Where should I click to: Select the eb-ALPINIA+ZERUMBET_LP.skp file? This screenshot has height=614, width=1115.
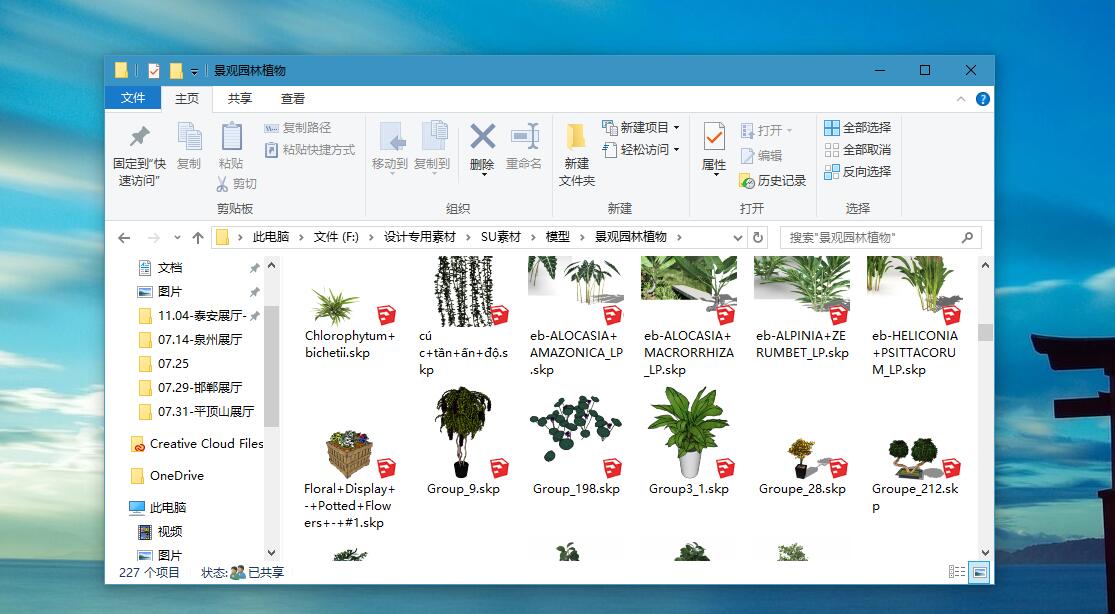802,309
